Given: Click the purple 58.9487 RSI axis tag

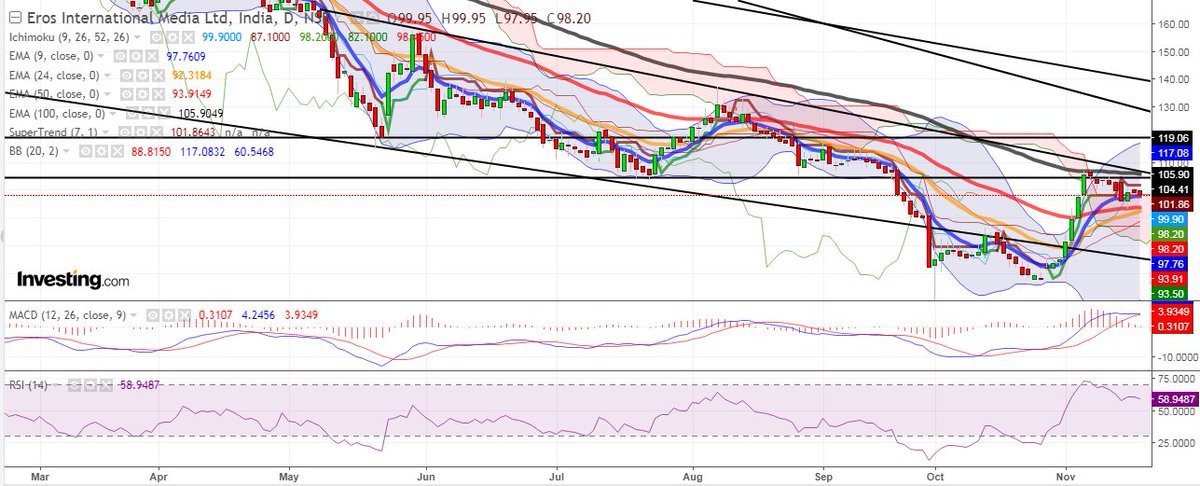Looking at the screenshot, I should [x=1175, y=398].
